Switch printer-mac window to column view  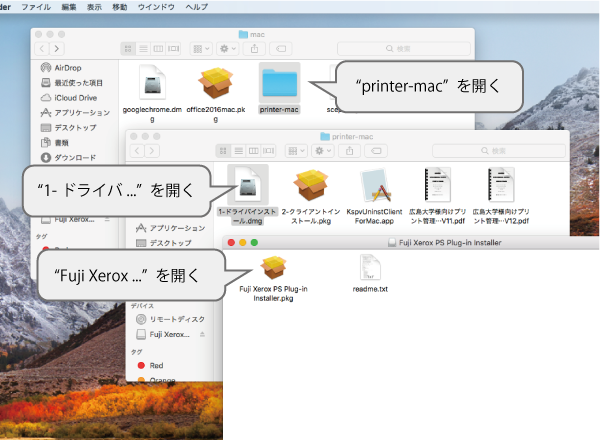(253, 151)
